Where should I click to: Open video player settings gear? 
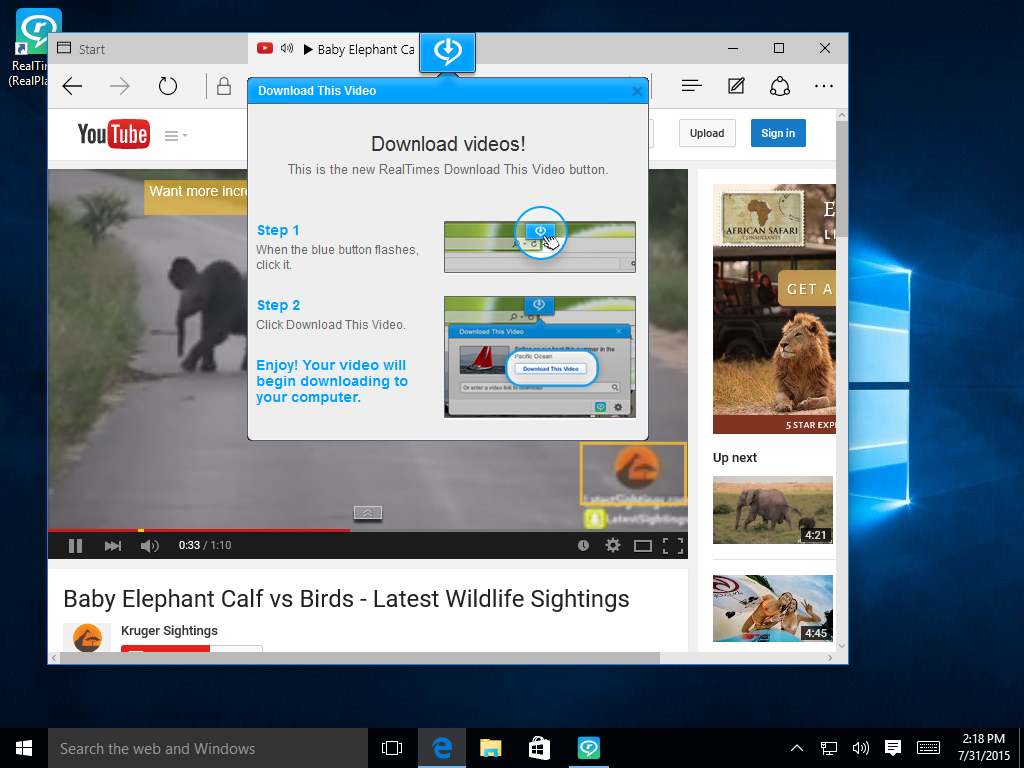click(613, 546)
